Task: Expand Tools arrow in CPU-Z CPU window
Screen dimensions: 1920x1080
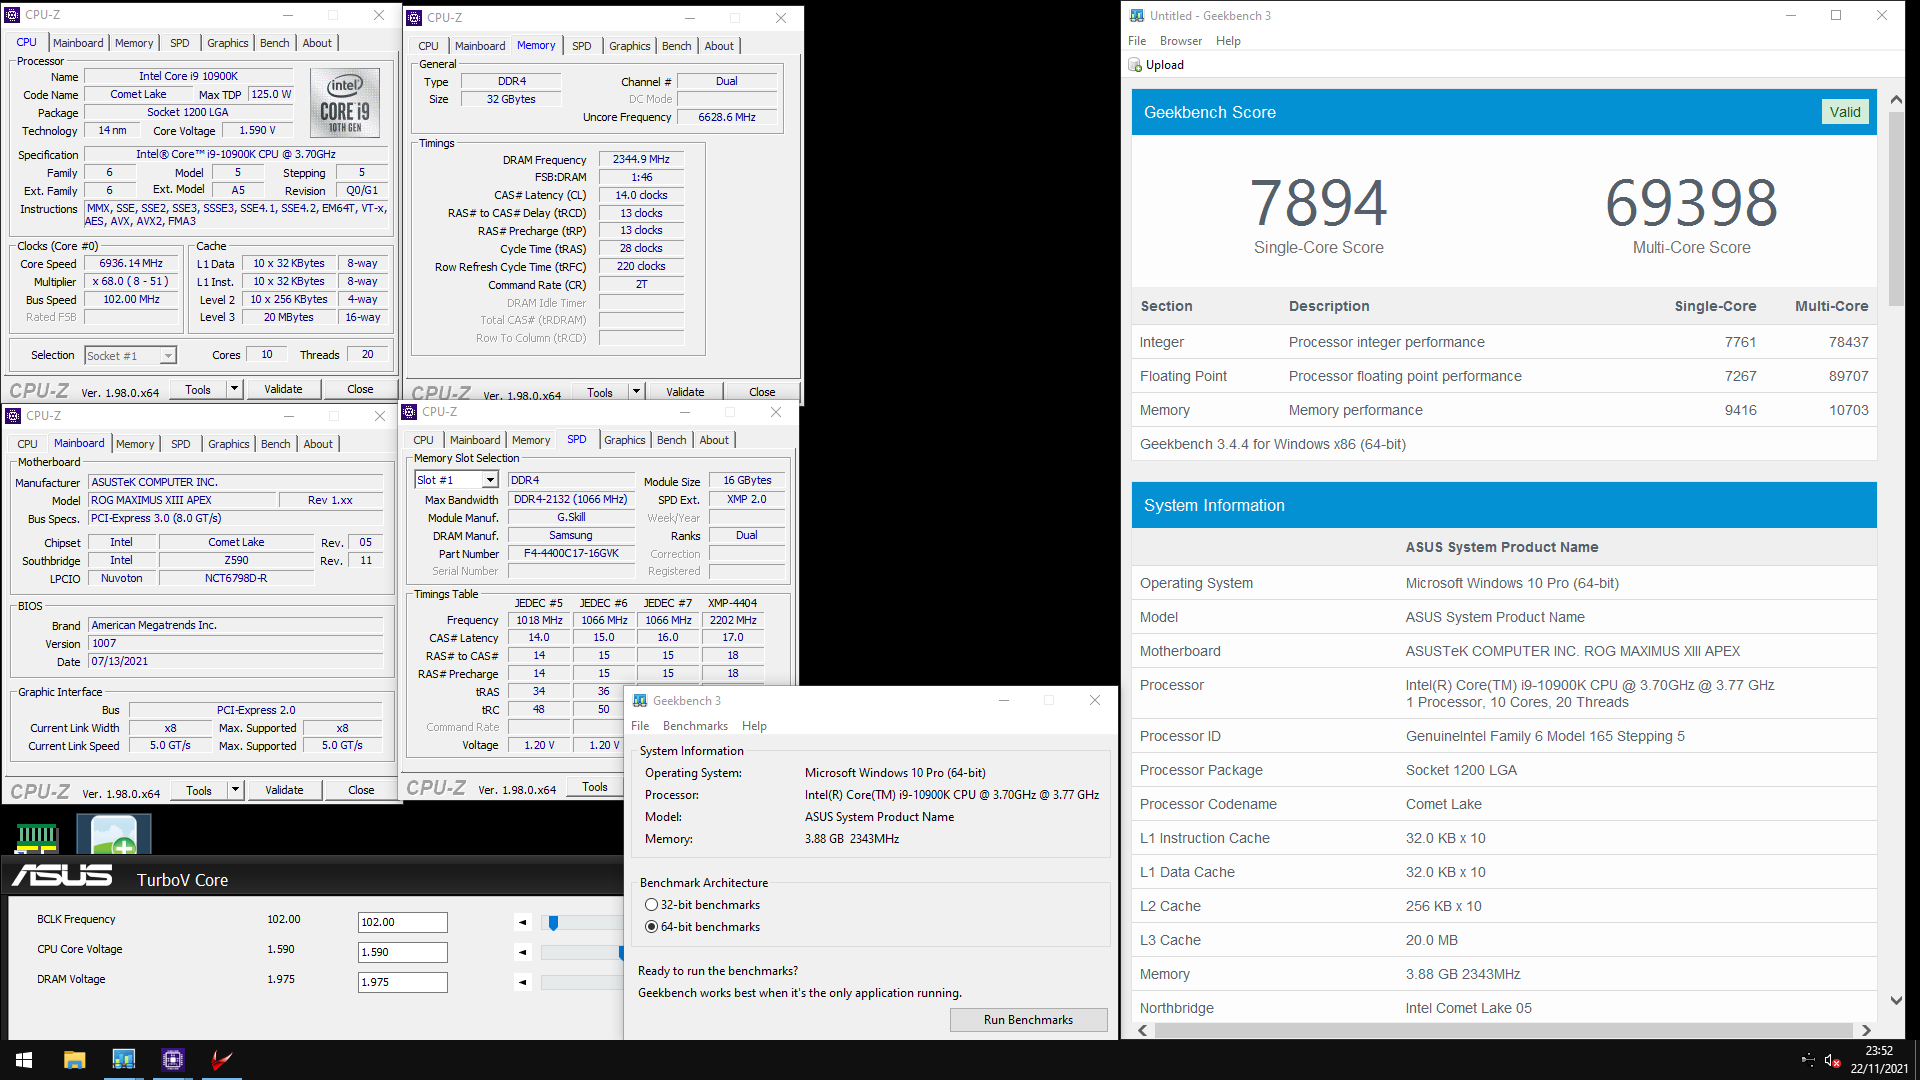Action: coord(234,389)
